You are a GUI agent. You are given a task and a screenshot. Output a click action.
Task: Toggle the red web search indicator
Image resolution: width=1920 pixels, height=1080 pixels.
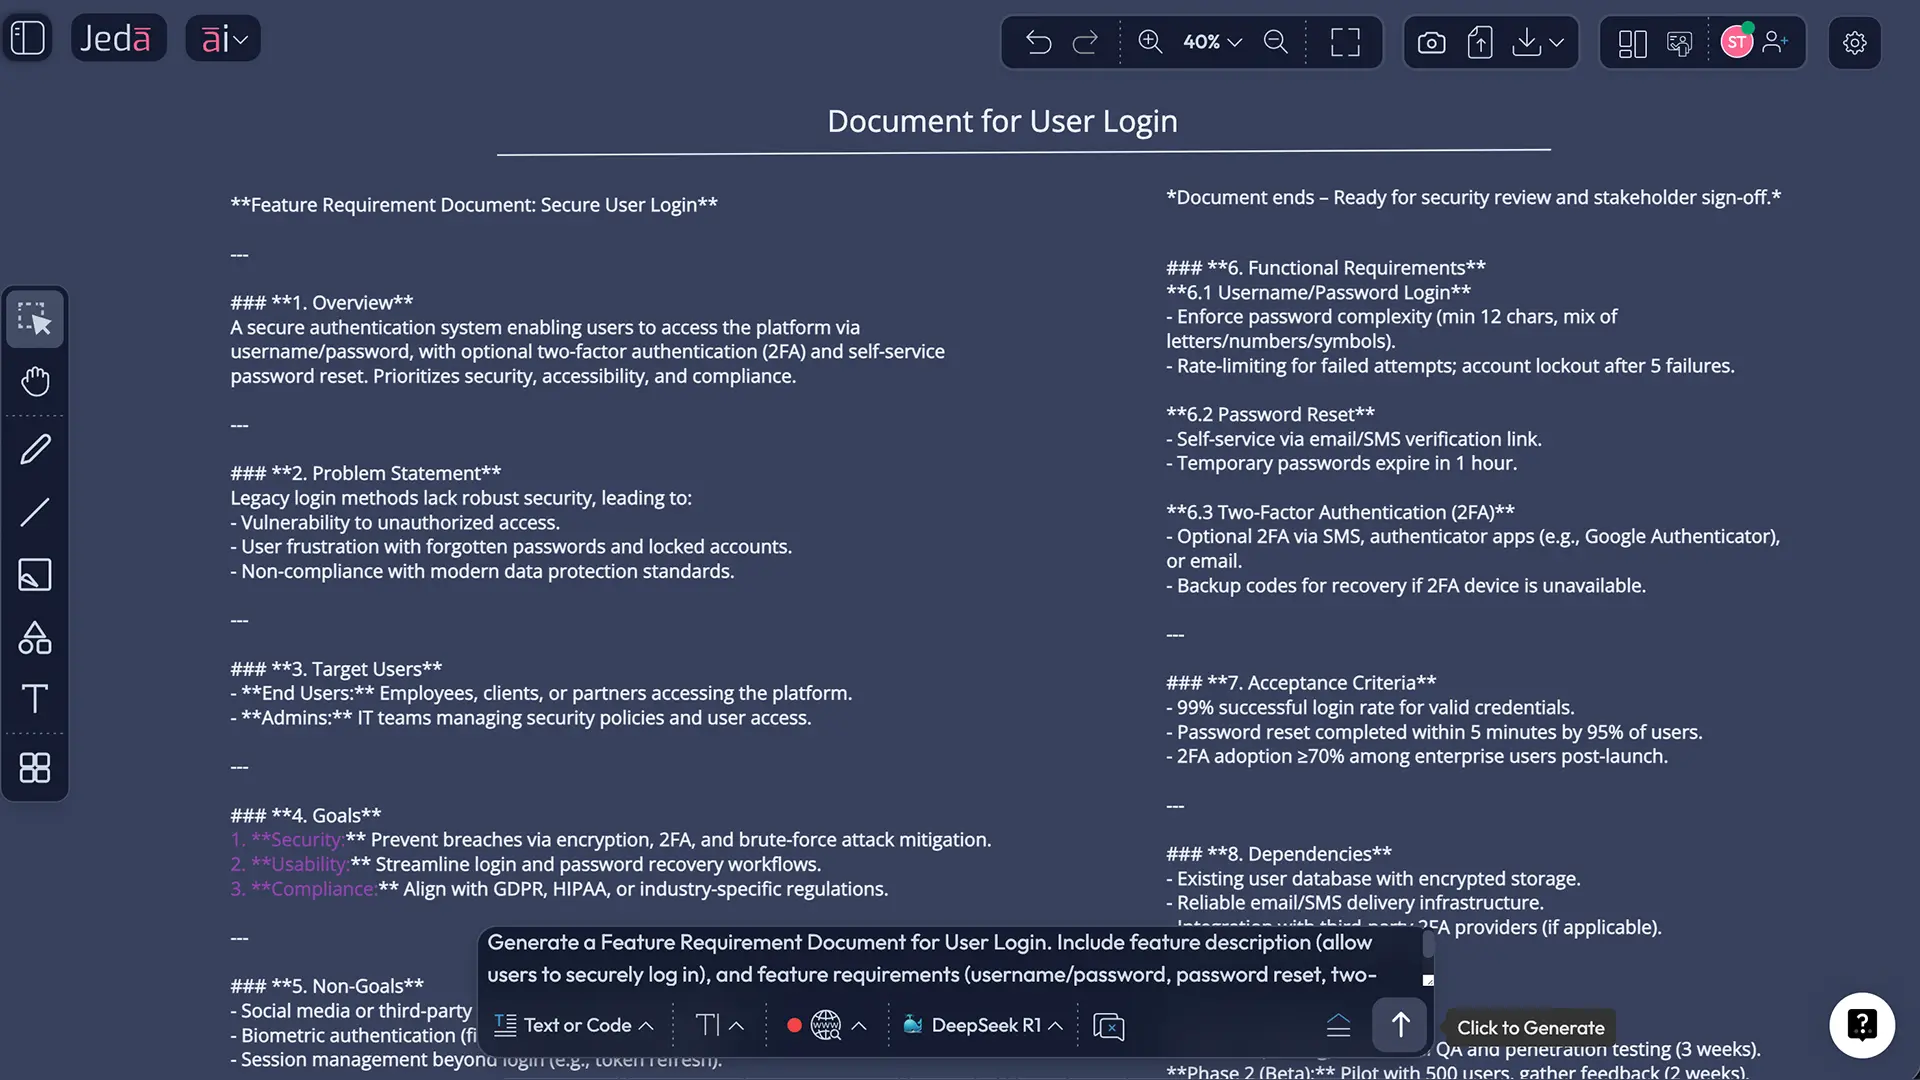794,1025
